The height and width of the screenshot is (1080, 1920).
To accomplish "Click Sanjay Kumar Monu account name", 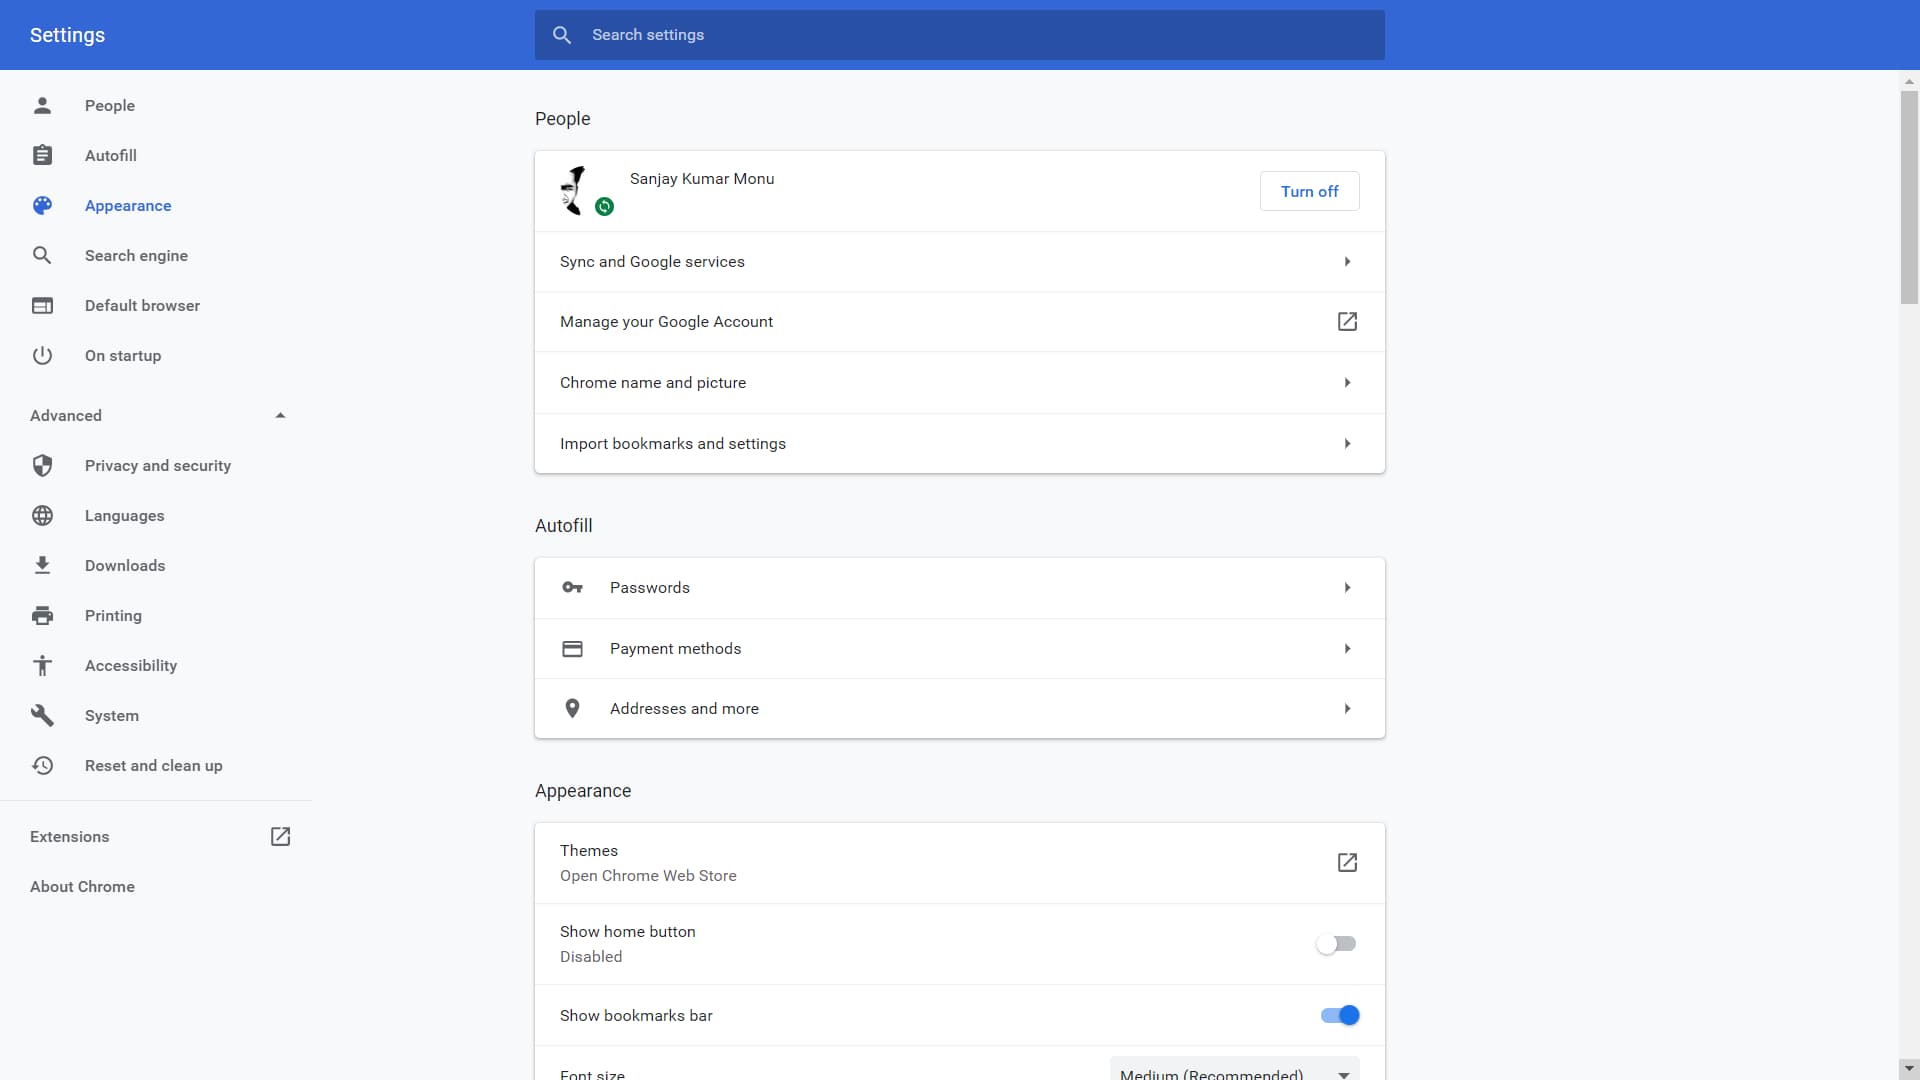I will [x=702, y=178].
